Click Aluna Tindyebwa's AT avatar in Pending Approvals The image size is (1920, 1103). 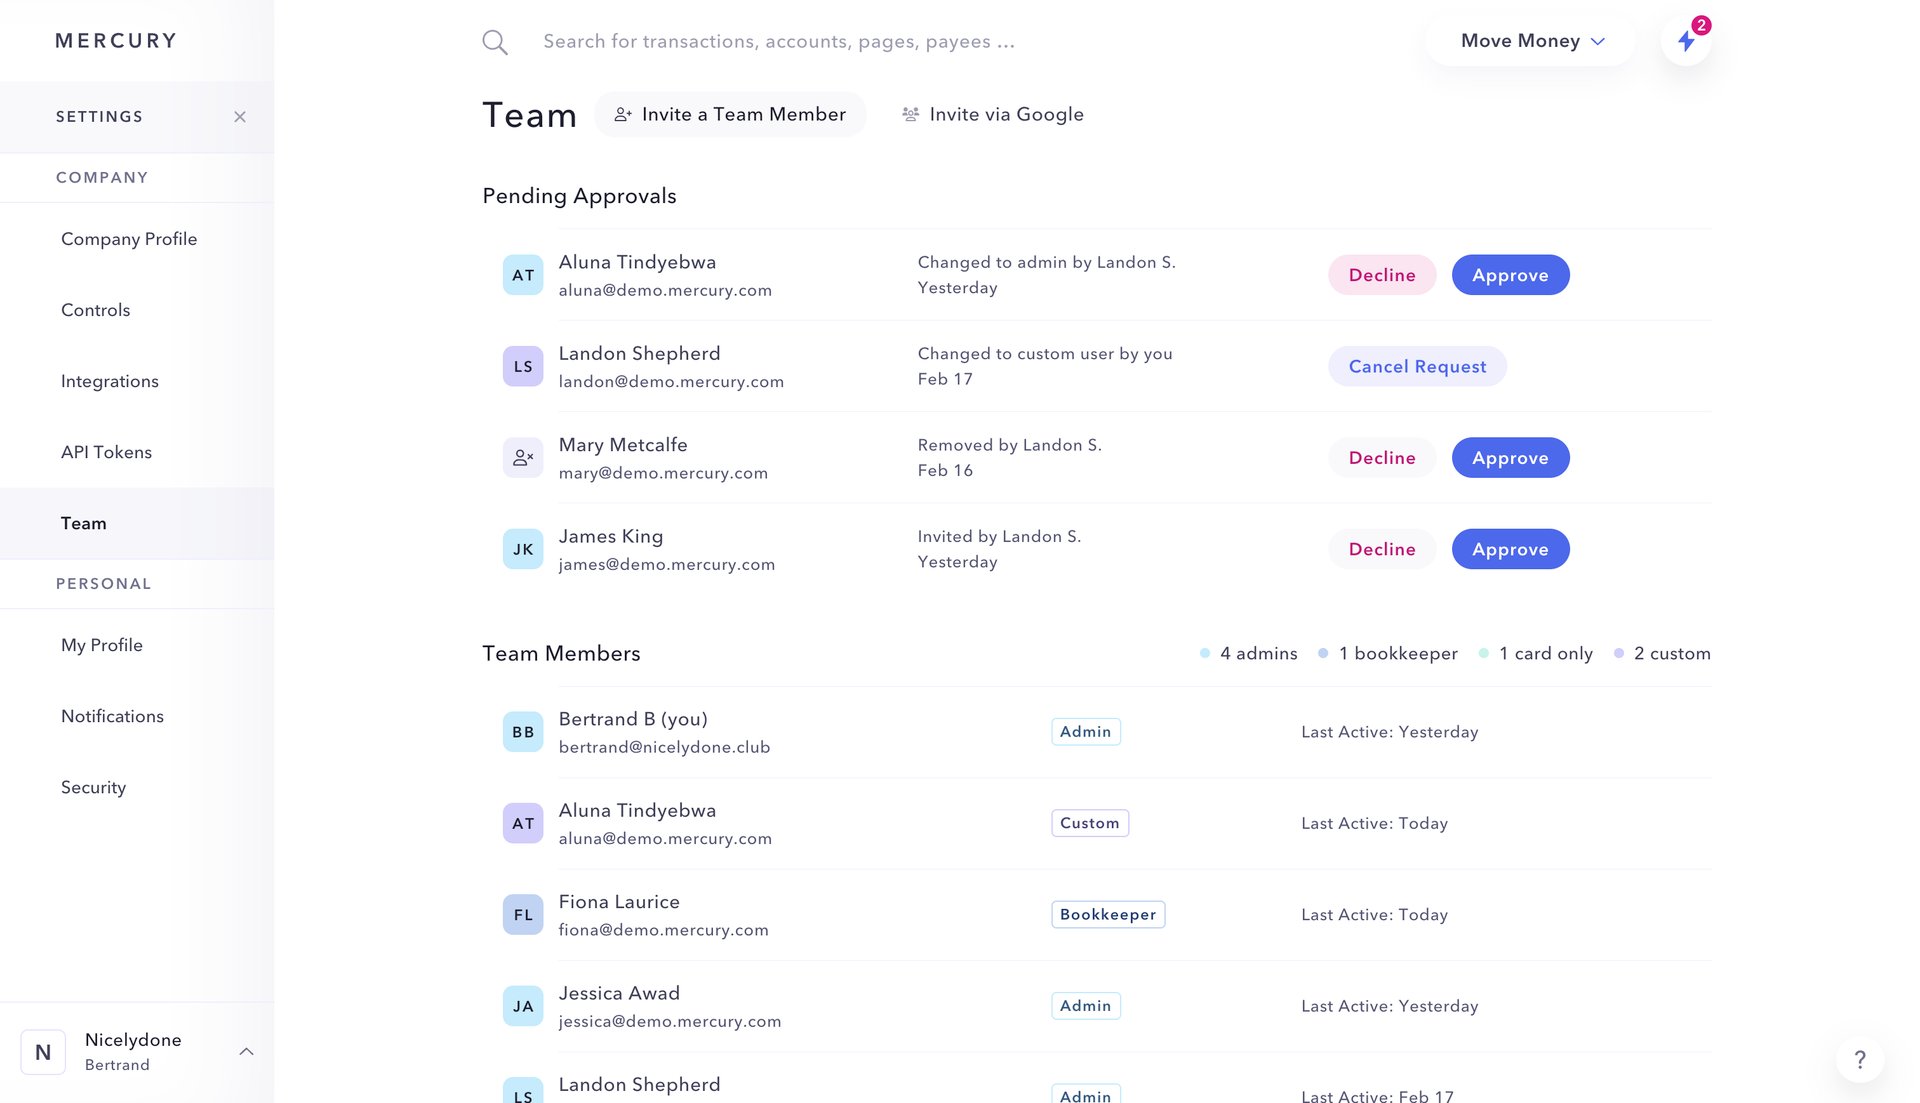(x=522, y=274)
